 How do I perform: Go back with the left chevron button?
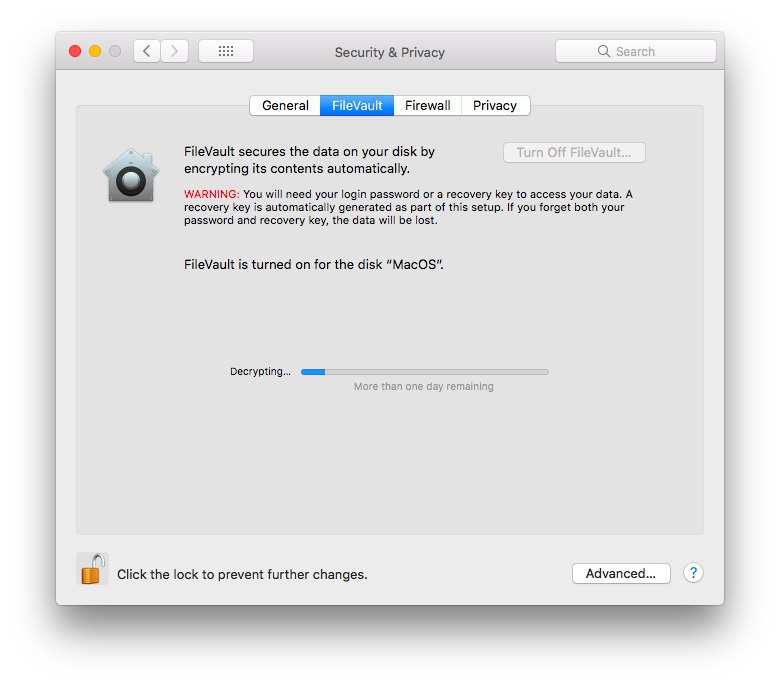point(147,51)
